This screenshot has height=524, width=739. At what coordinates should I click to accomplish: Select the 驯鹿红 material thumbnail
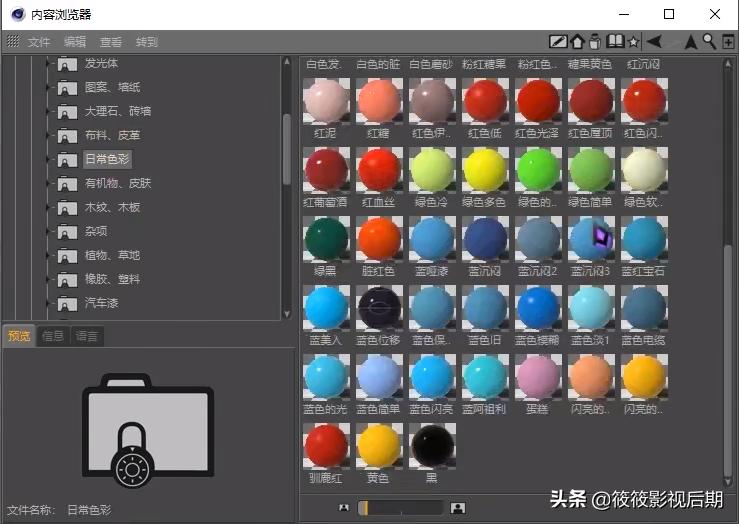[x=326, y=446]
